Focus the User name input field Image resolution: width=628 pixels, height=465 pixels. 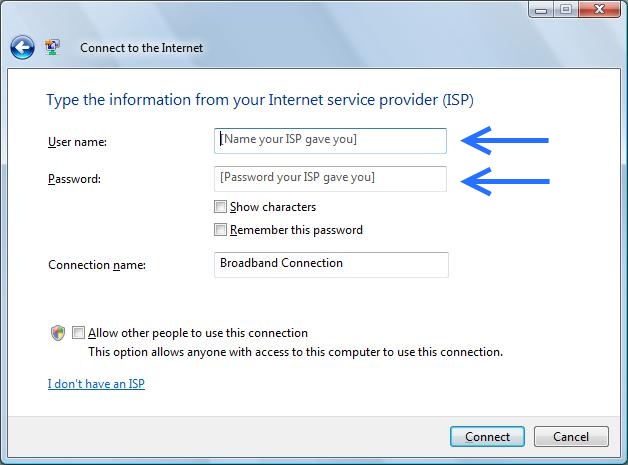pyautogui.click(x=330, y=141)
